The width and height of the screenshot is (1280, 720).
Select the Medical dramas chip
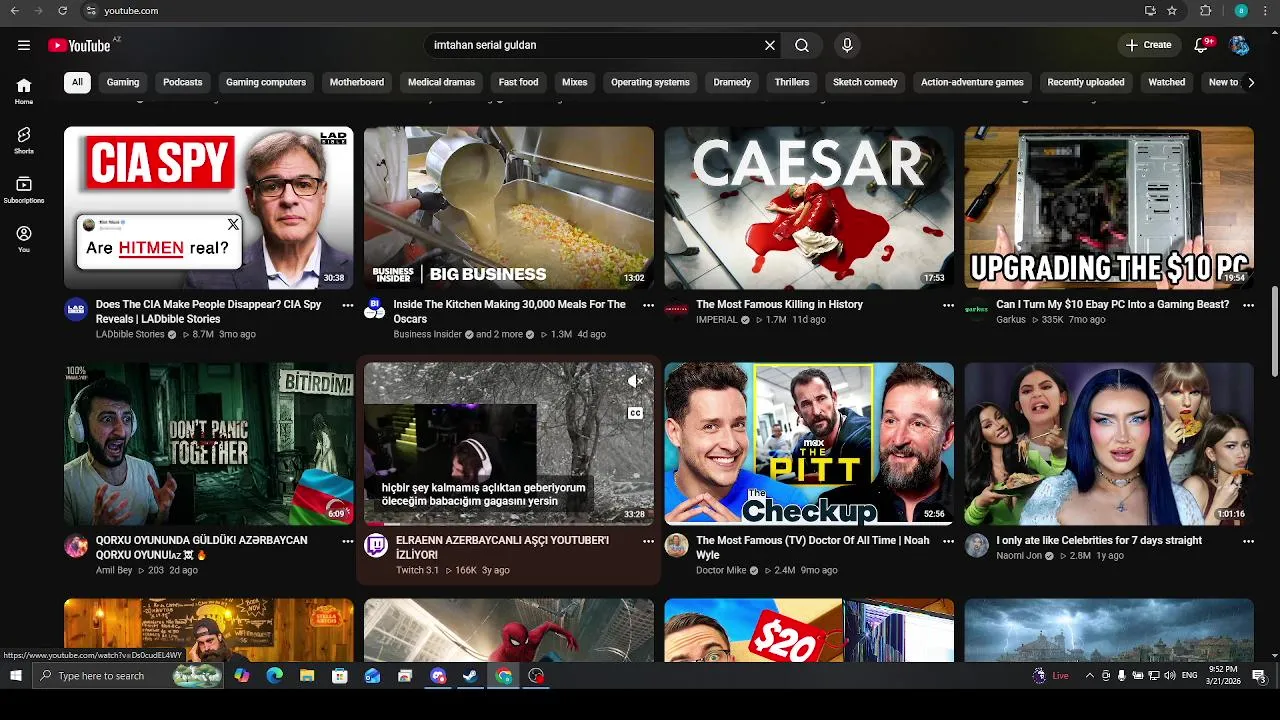(441, 82)
